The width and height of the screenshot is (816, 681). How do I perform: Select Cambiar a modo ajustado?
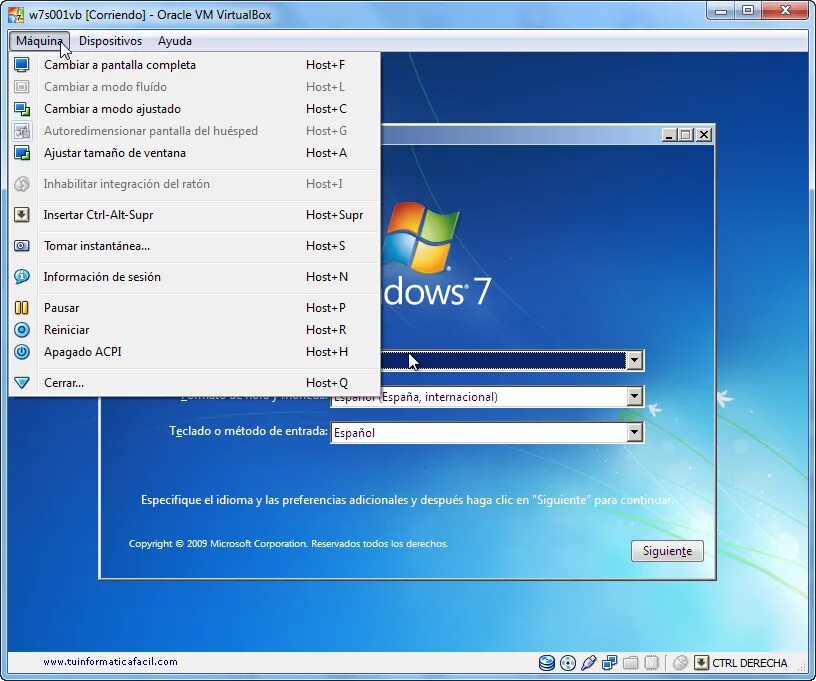coord(194,109)
